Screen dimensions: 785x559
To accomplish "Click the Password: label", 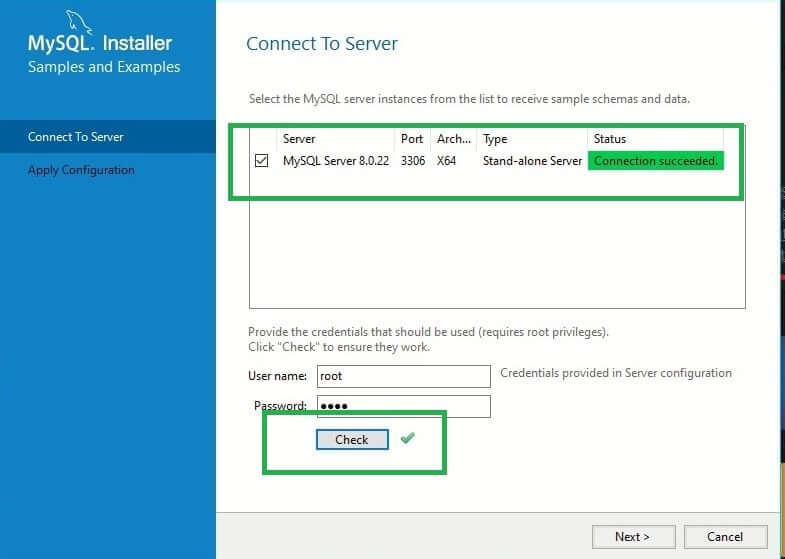I will (280, 405).
